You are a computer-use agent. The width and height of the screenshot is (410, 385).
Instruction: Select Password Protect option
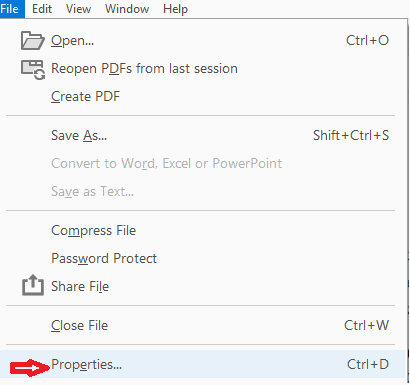pos(205,258)
